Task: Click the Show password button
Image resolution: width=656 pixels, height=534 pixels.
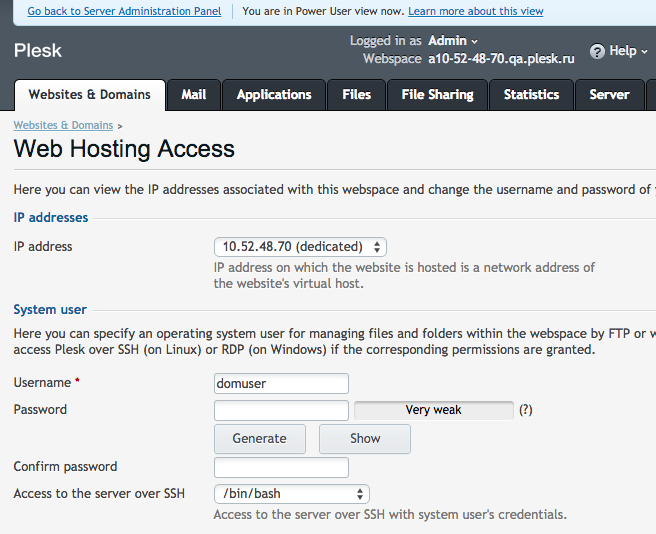Action: pos(365,439)
